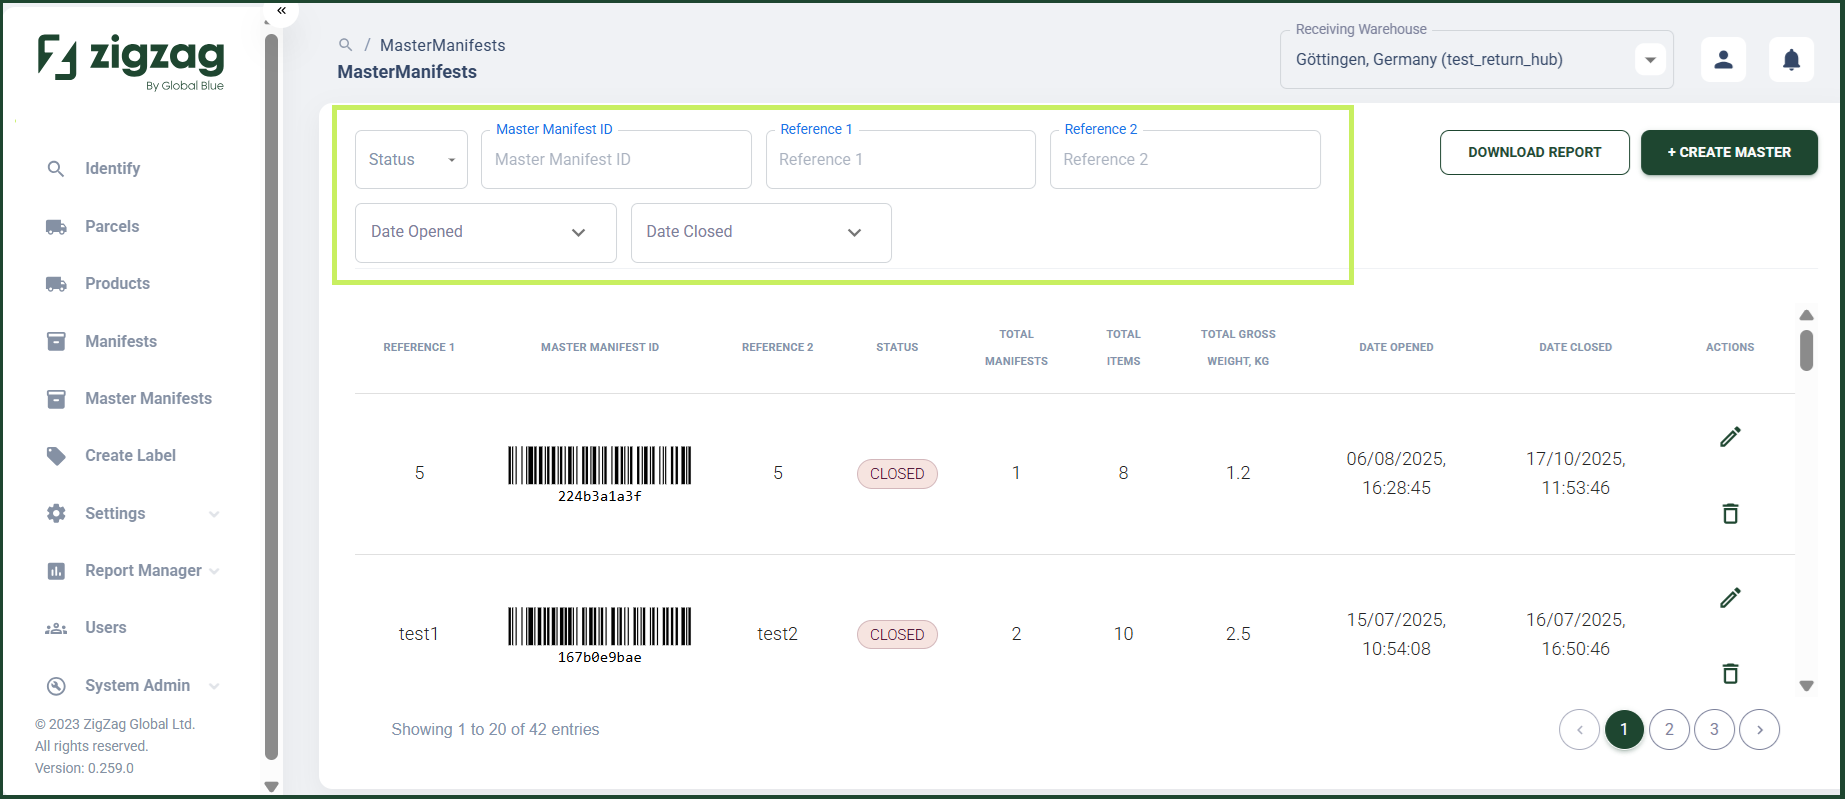Image resolution: width=1845 pixels, height=799 pixels.
Task: Open the Date Closed filter dropdown
Action: 761,232
